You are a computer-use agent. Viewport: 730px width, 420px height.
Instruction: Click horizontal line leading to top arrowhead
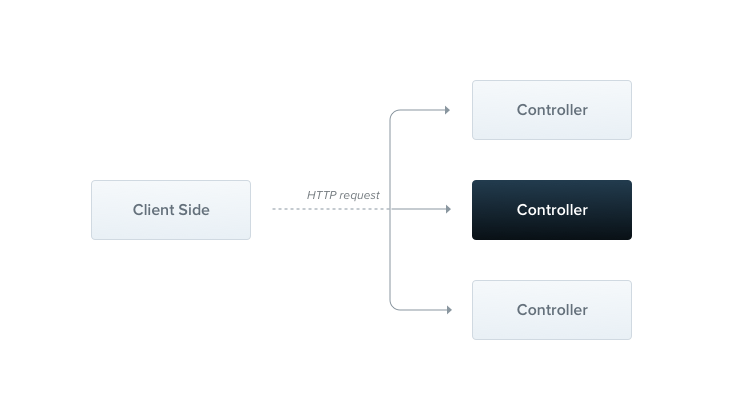click(x=423, y=110)
